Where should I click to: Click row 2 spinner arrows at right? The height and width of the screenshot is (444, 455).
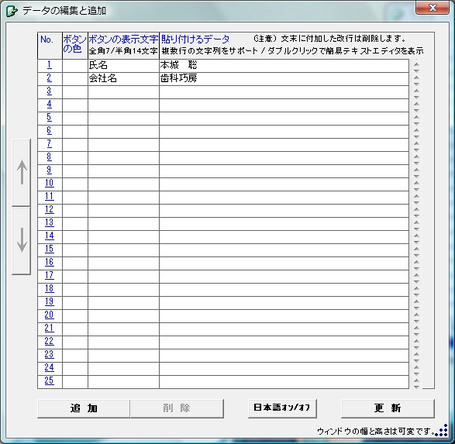[x=416, y=81]
